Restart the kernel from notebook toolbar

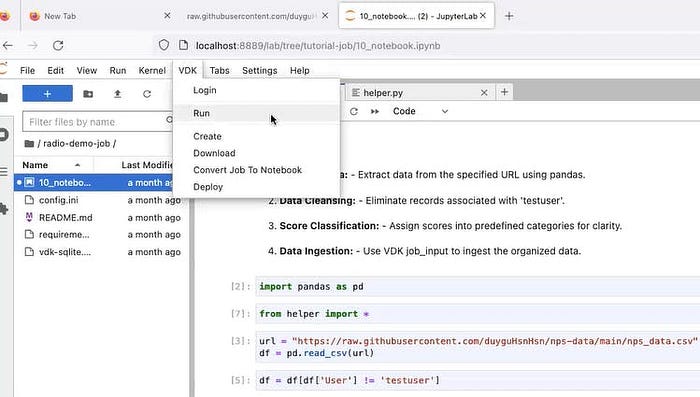pyautogui.click(x=354, y=111)
